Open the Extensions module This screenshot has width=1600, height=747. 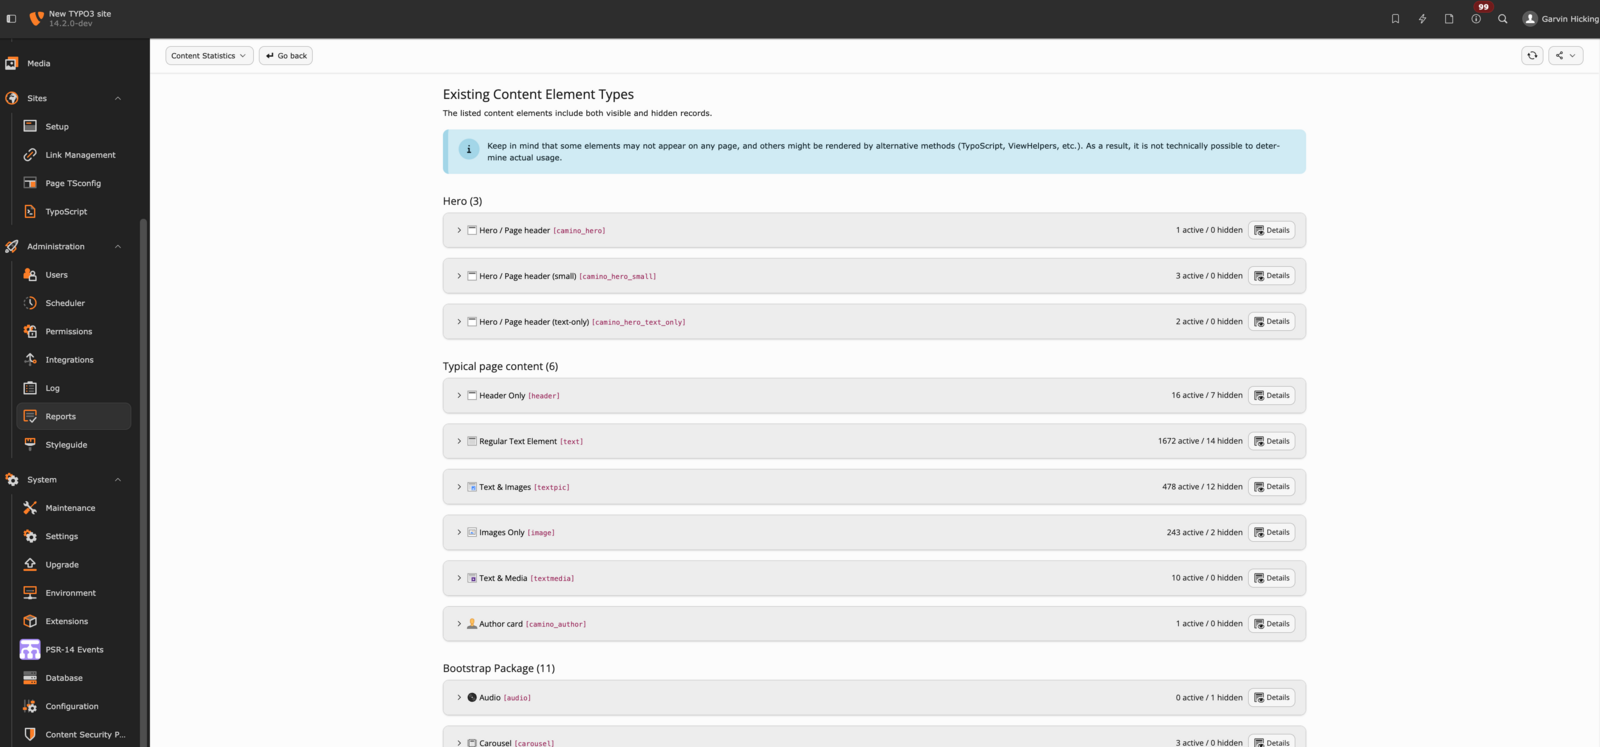click(x=66, y=621)
